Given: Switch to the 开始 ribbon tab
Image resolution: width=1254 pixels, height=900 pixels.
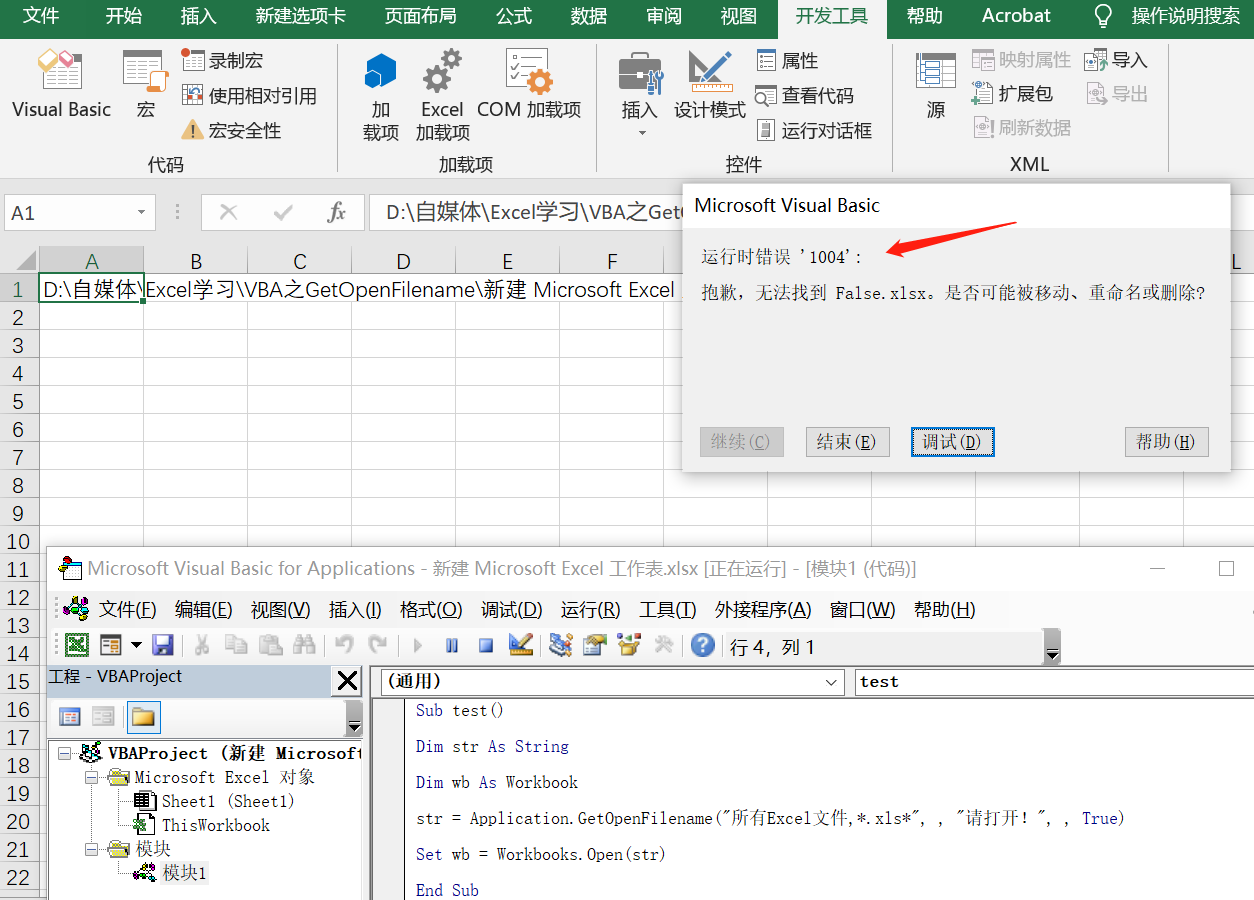Looking at the screenshot, I should tap(123, 16).
